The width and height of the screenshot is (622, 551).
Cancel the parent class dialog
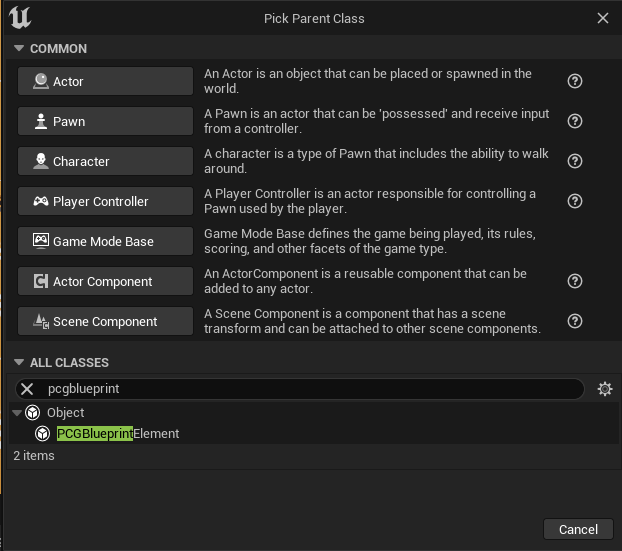tap(578, 529)
